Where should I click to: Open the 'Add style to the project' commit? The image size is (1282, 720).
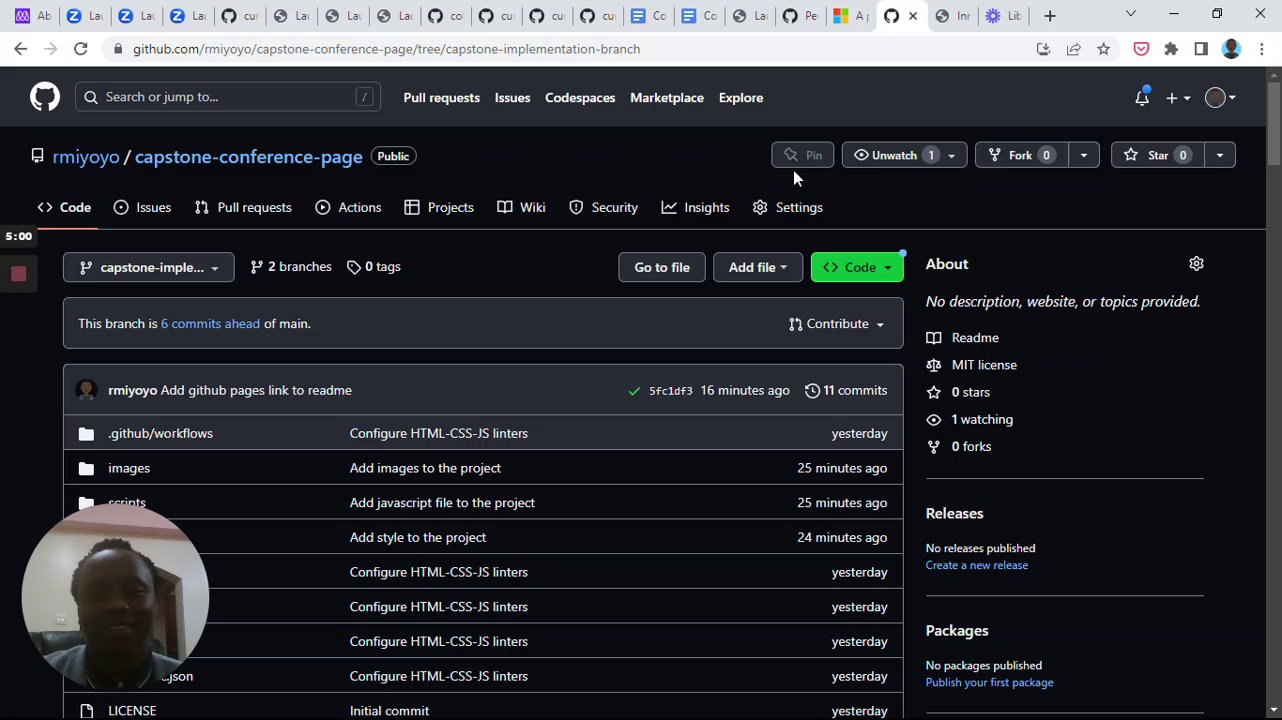click(418, 538)
